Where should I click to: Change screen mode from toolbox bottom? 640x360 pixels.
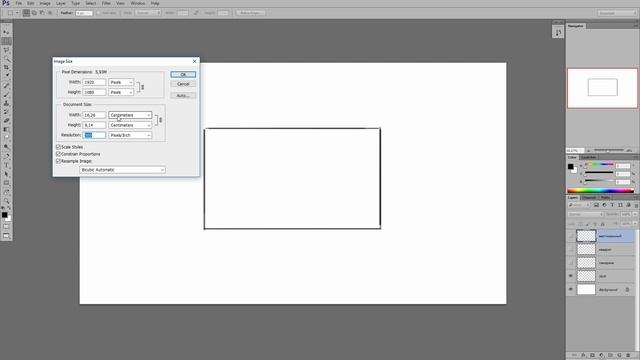point(6,236)
